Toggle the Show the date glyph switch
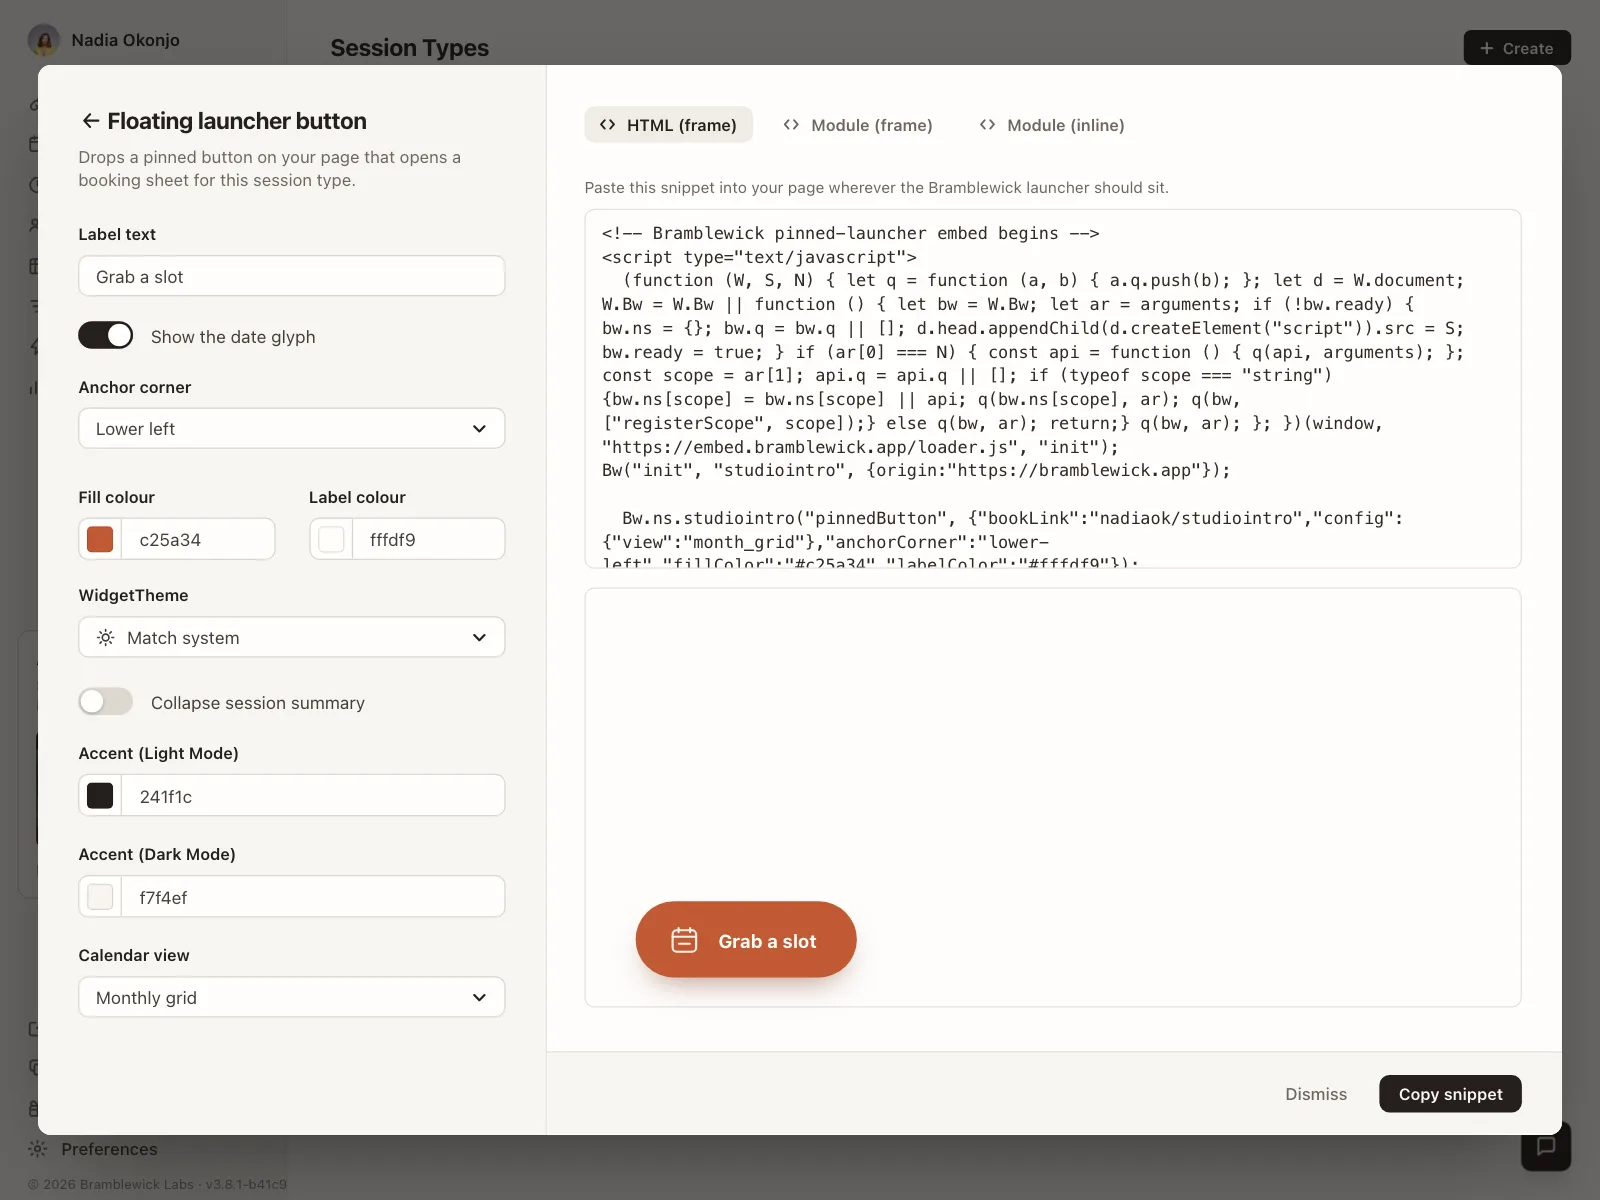1600x1200 pixels. click(106, 336)
